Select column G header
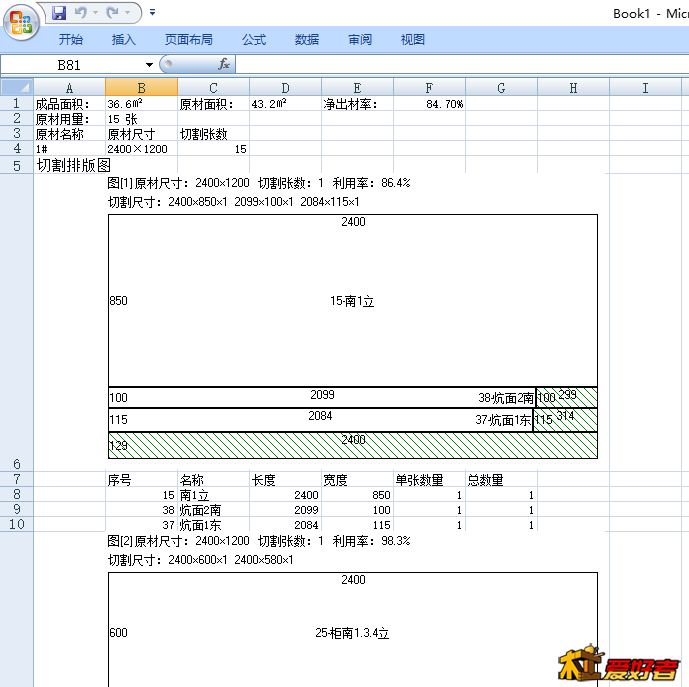 (501, 87)
